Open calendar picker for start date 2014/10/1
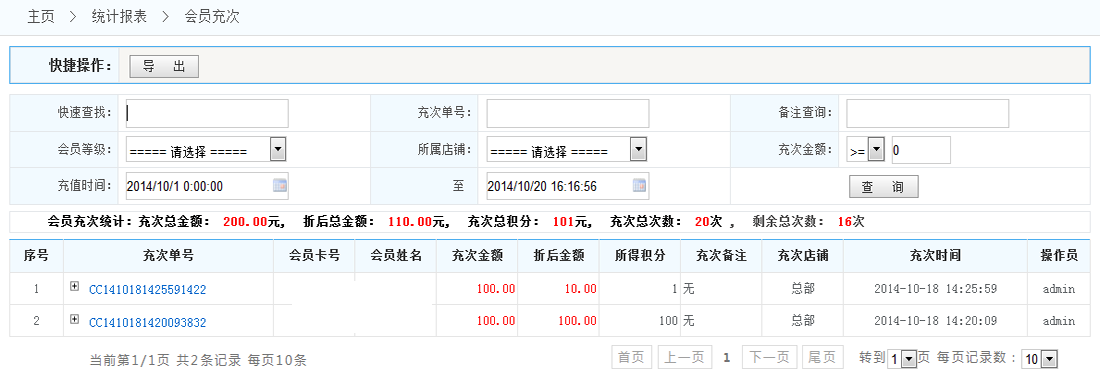 point(279,186)
